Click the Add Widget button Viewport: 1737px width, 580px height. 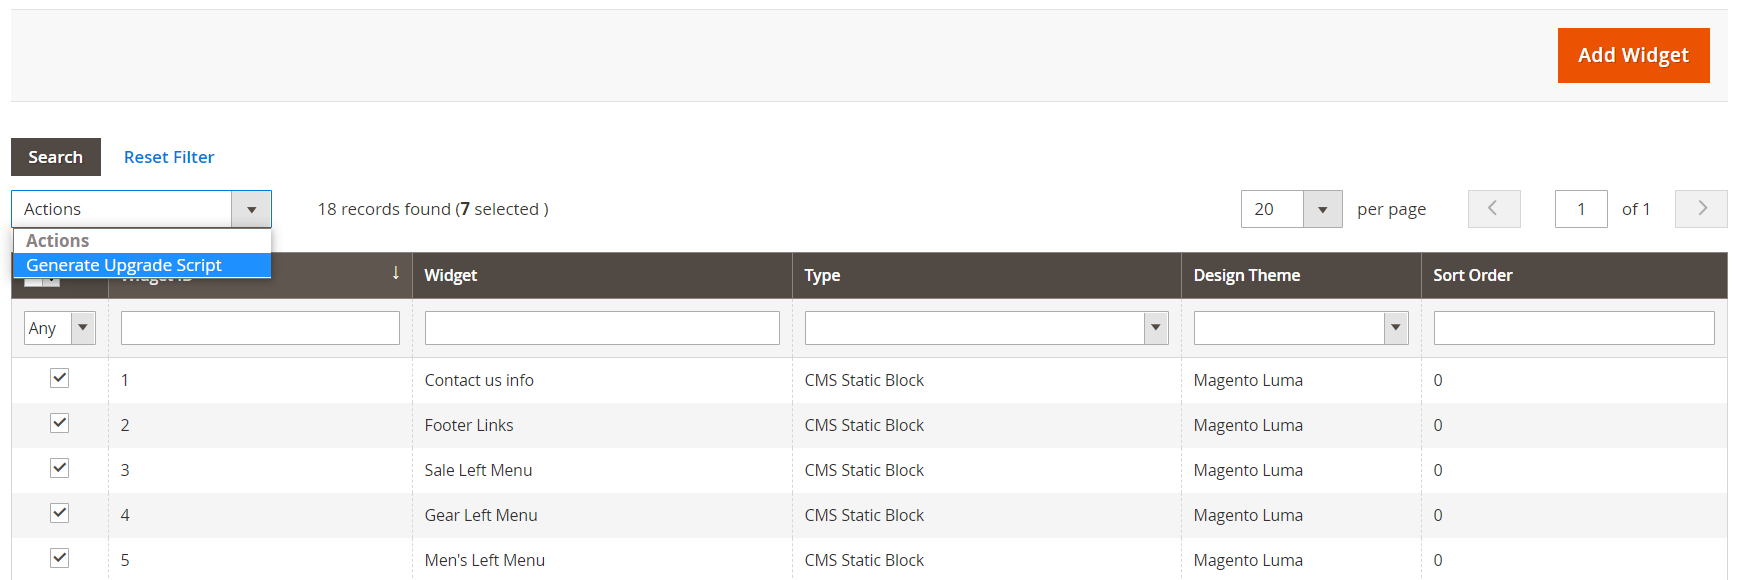tap(1632, 56)
